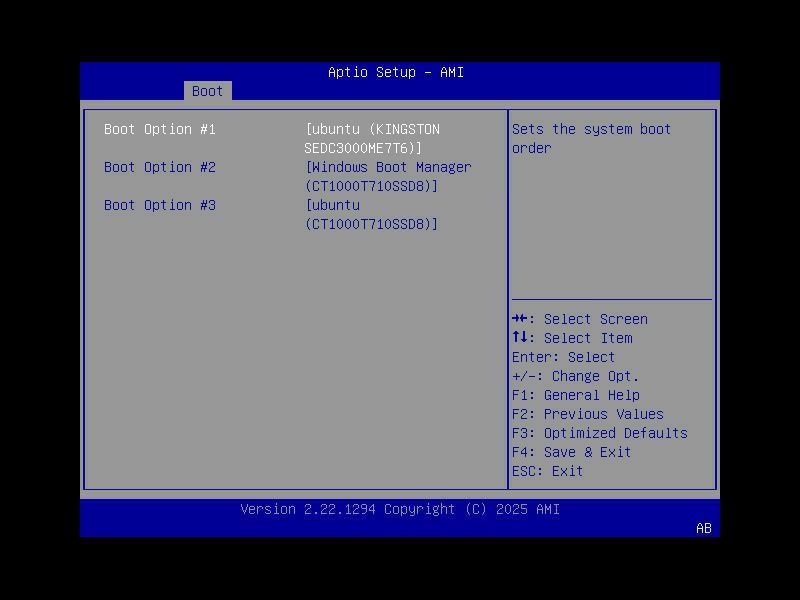
Task: Select the Boot Option #3 label
Action: [159, 205]
